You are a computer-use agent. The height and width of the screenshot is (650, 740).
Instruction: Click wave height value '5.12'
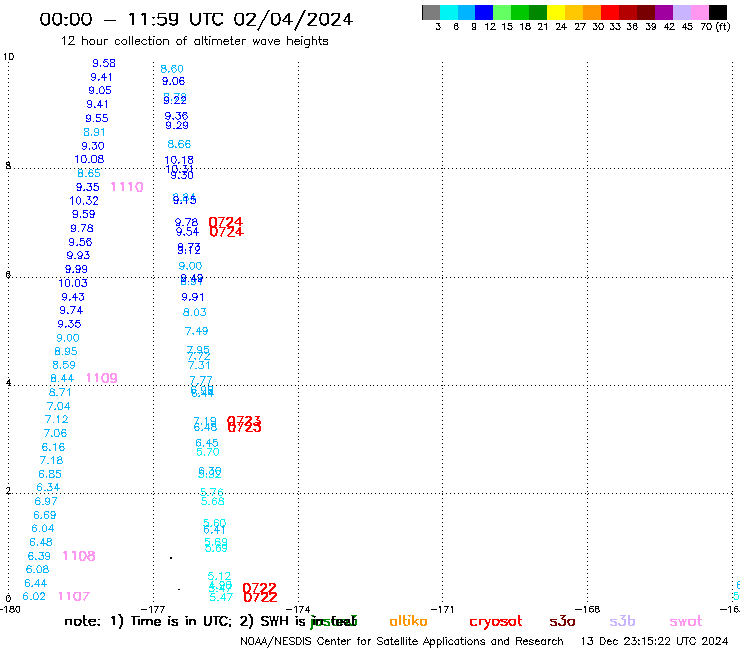point(219,576)
